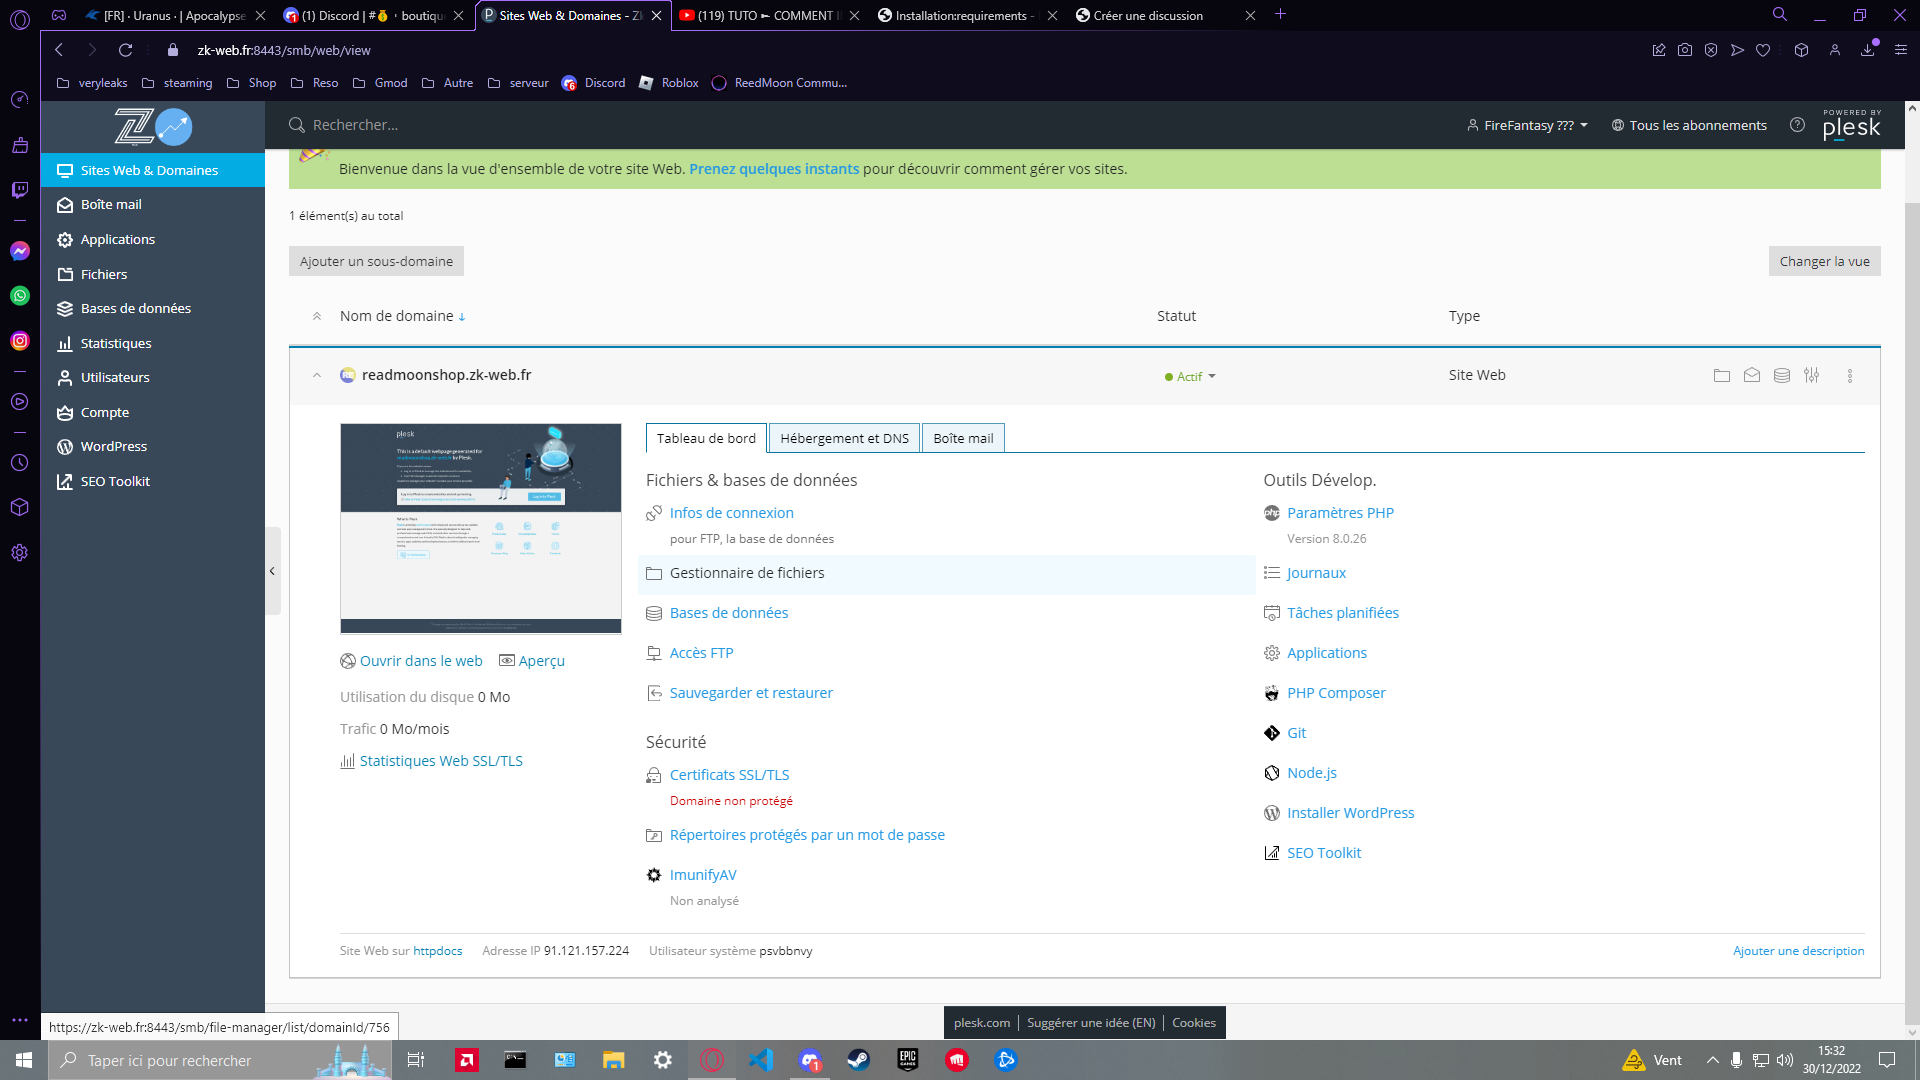Open PHP Composer
1920x1080 pixels.
(x=1336, y=693)
